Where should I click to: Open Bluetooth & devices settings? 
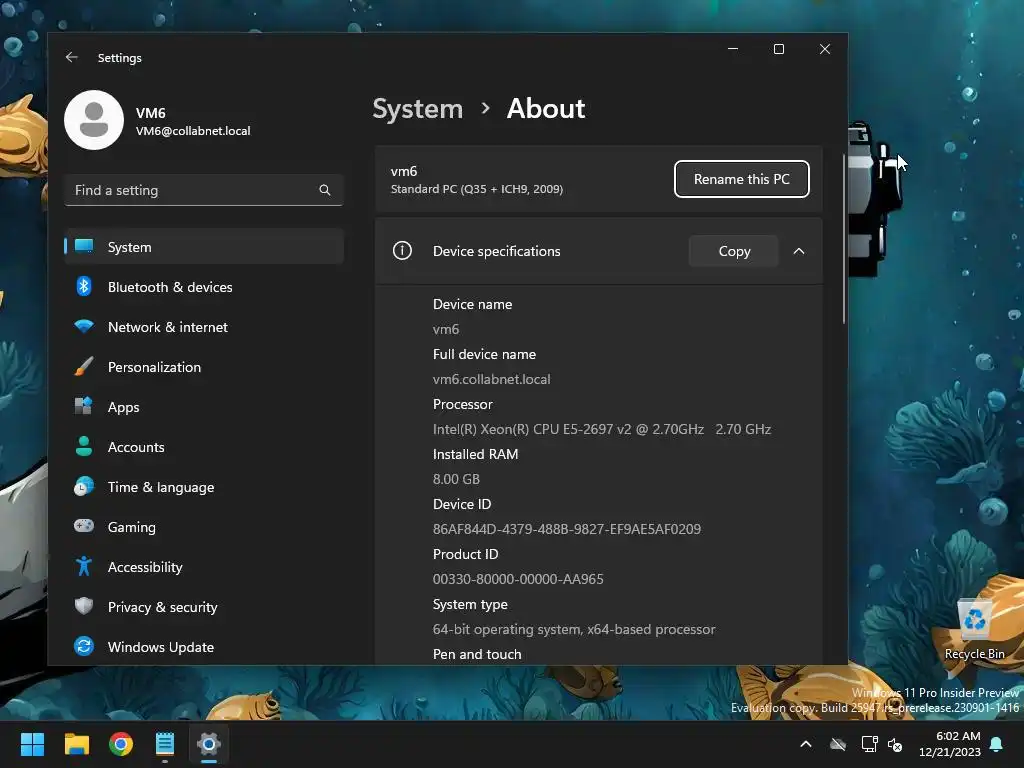pyautogui.click(x=204, y=287)
